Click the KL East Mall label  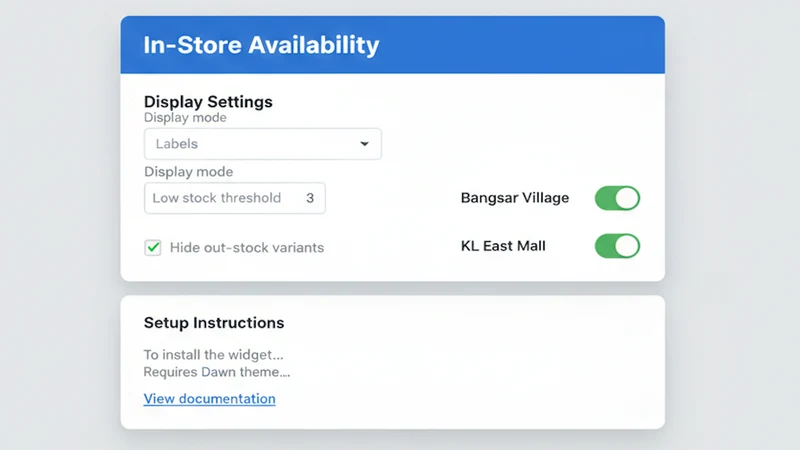click(503, 246)
